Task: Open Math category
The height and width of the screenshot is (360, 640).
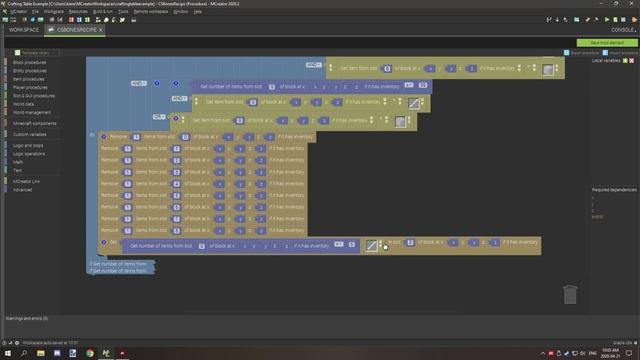Action: click(x=17, y=162)
